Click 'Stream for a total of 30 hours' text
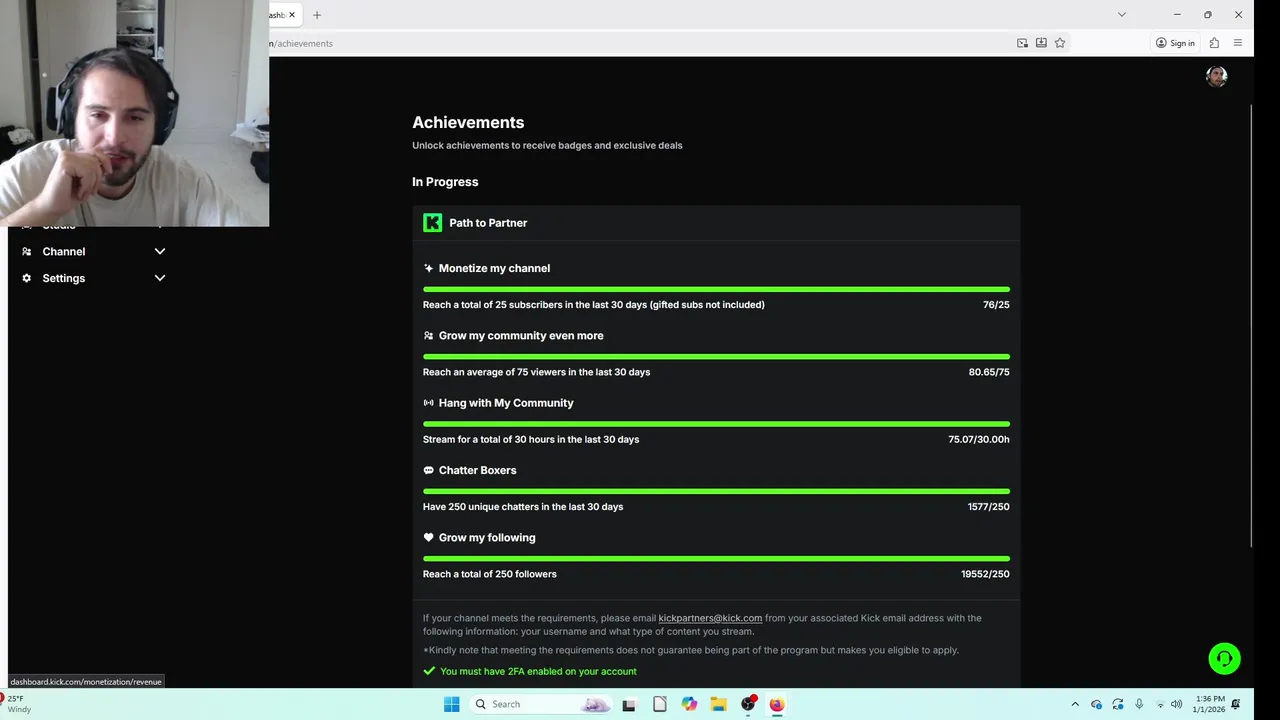Screen dimensions: 1280x720 pos(531,439)
